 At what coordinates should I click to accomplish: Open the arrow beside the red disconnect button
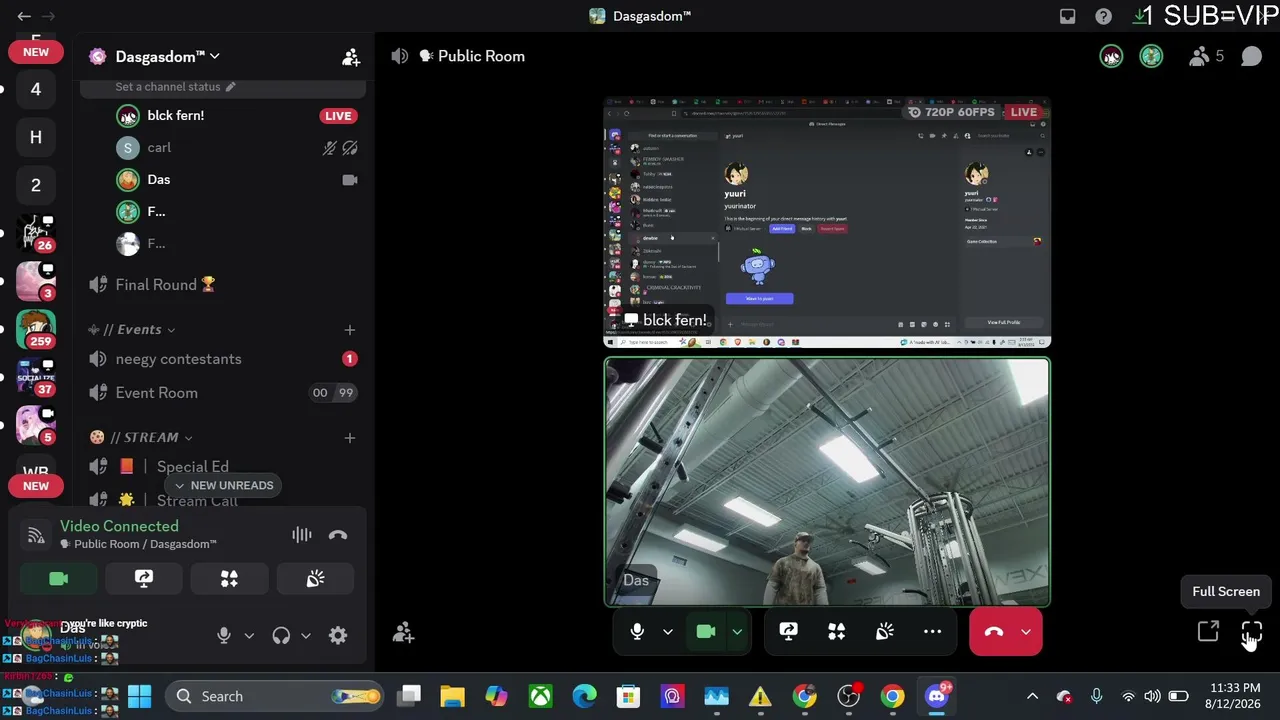(x=1026, y=631)
